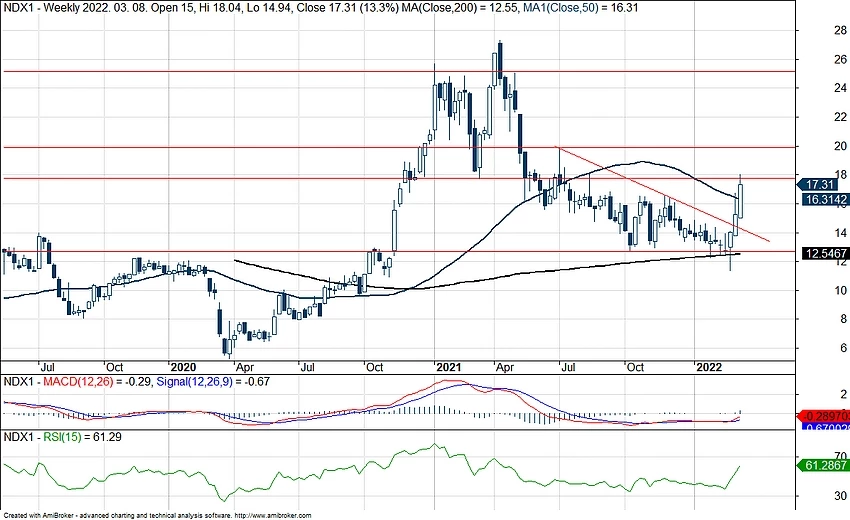
Task: Click the 26 price axis label
Action: tap(840, 60)
